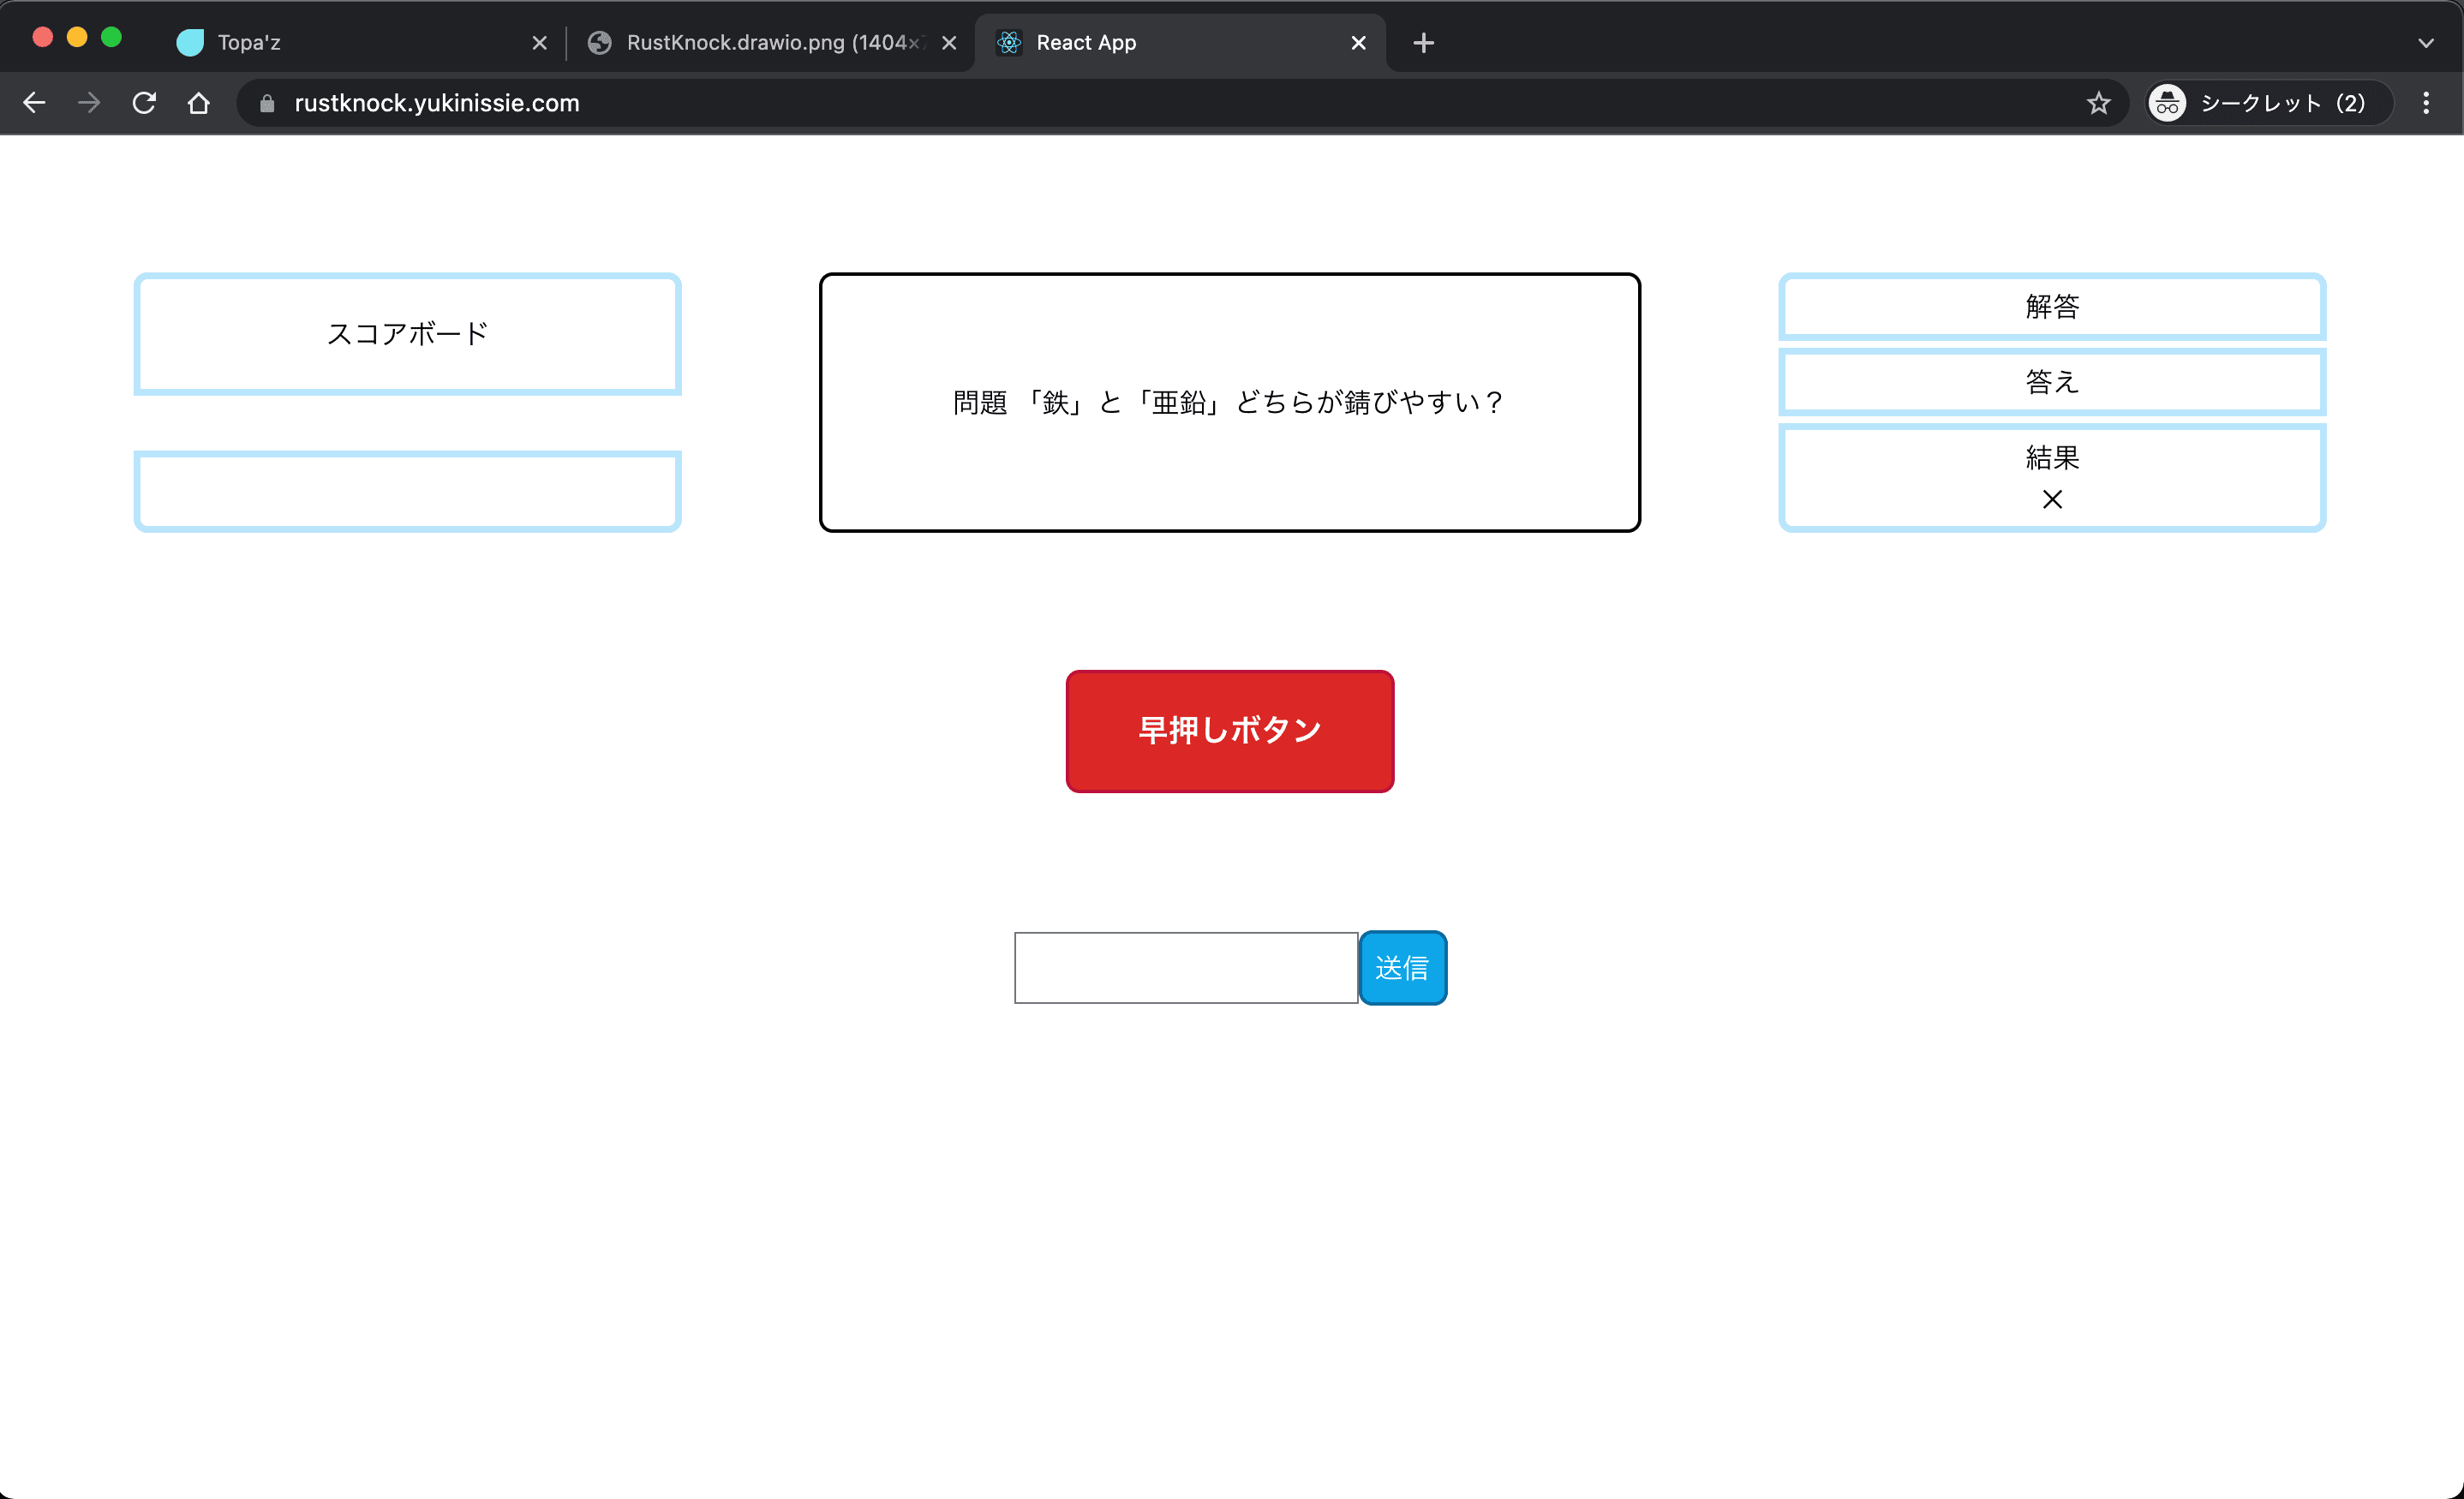View site info via lock icon

(267, 103)
